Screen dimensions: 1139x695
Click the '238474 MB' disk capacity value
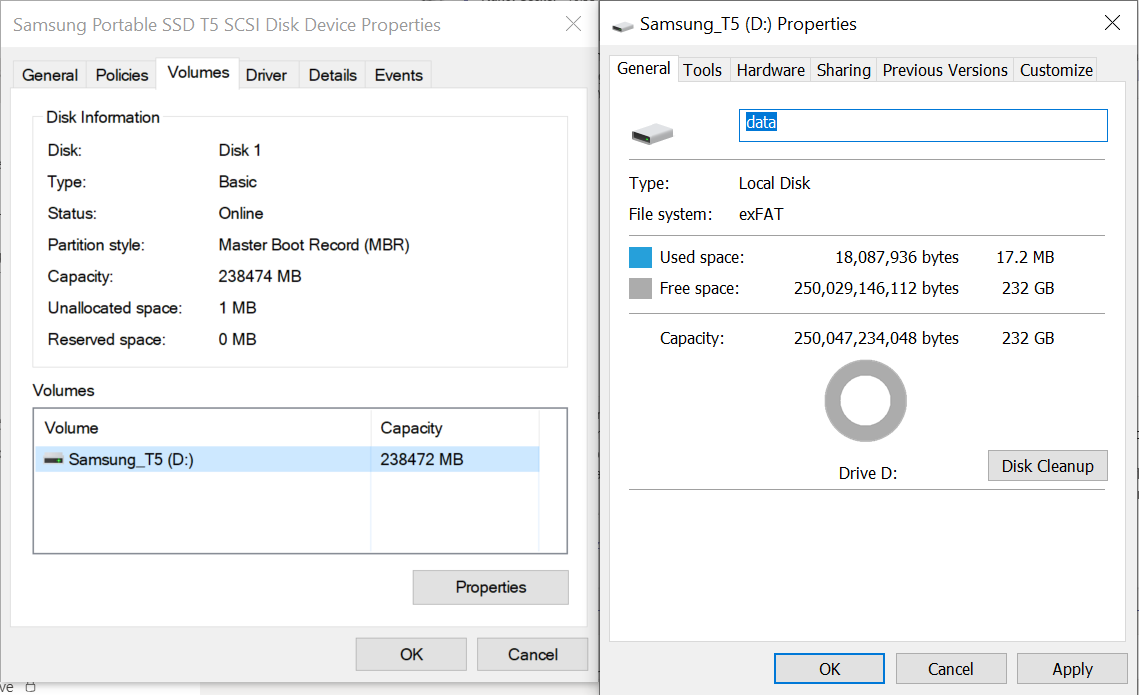pyautogui.click(x=260, y=276)
